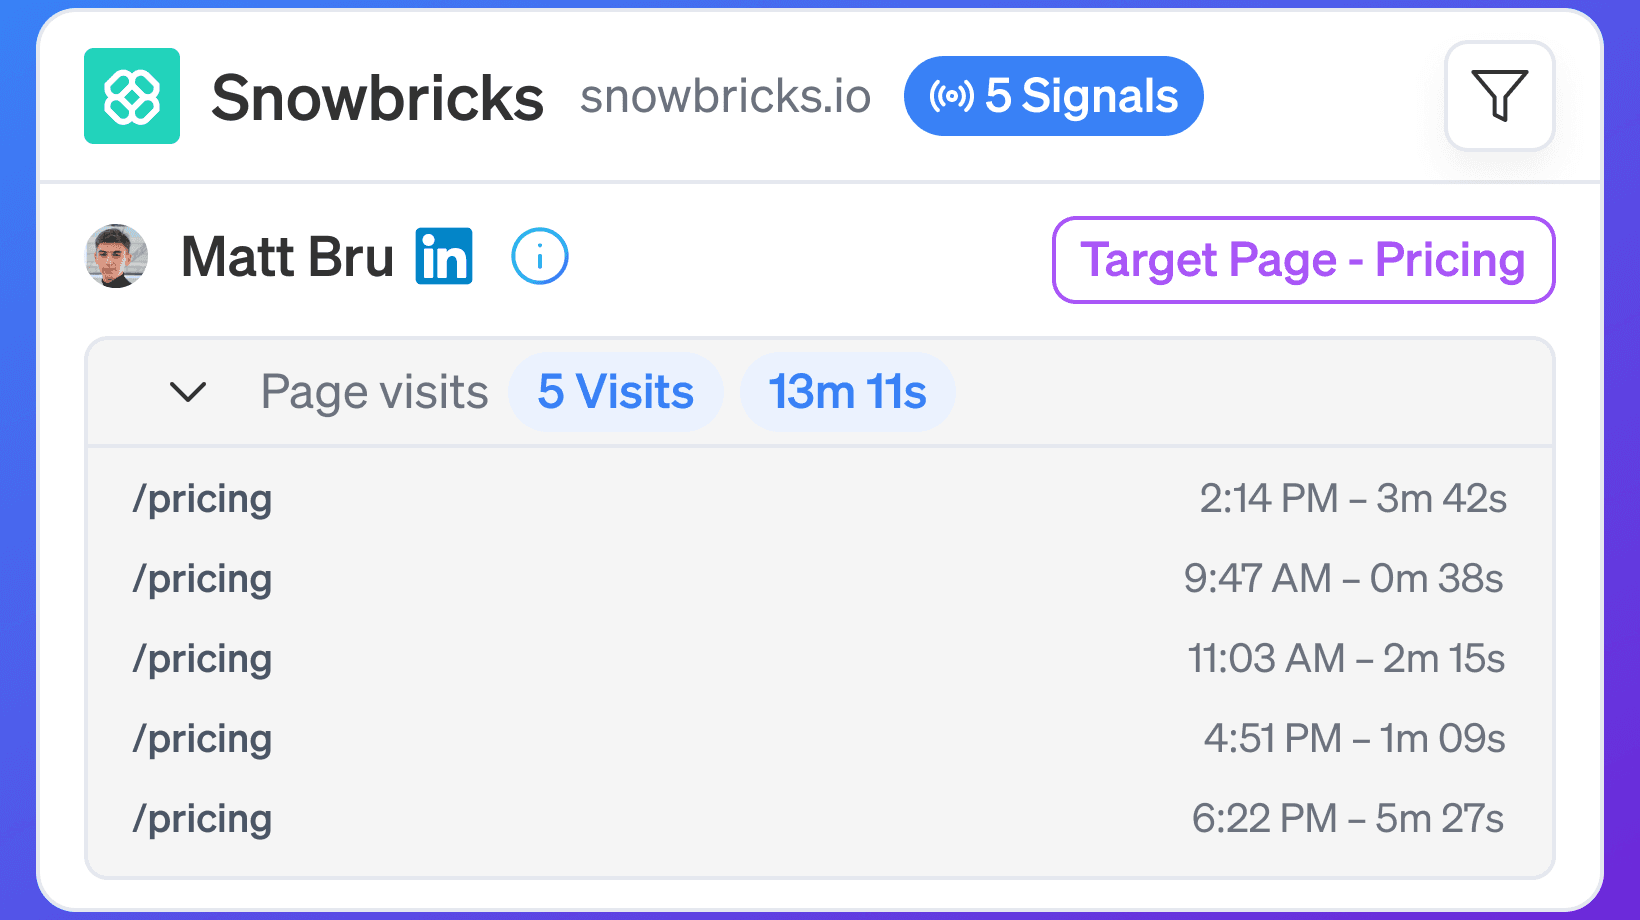This screenshot has height=920, width=1640.
Task: Click the 5 Visits pill
Action: [x=616, y=392]
